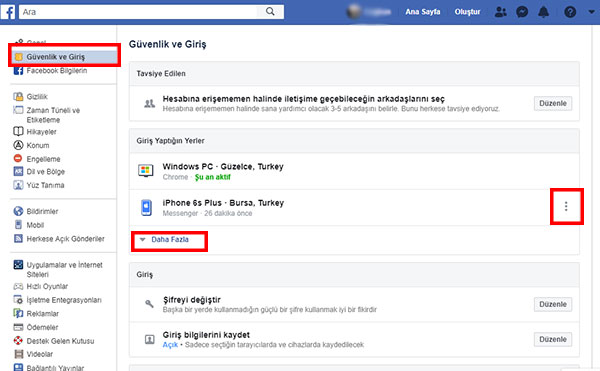Click the profile picture in top bar
The width and height of the screenshot is (600, 371).
[x=354, y=12]
